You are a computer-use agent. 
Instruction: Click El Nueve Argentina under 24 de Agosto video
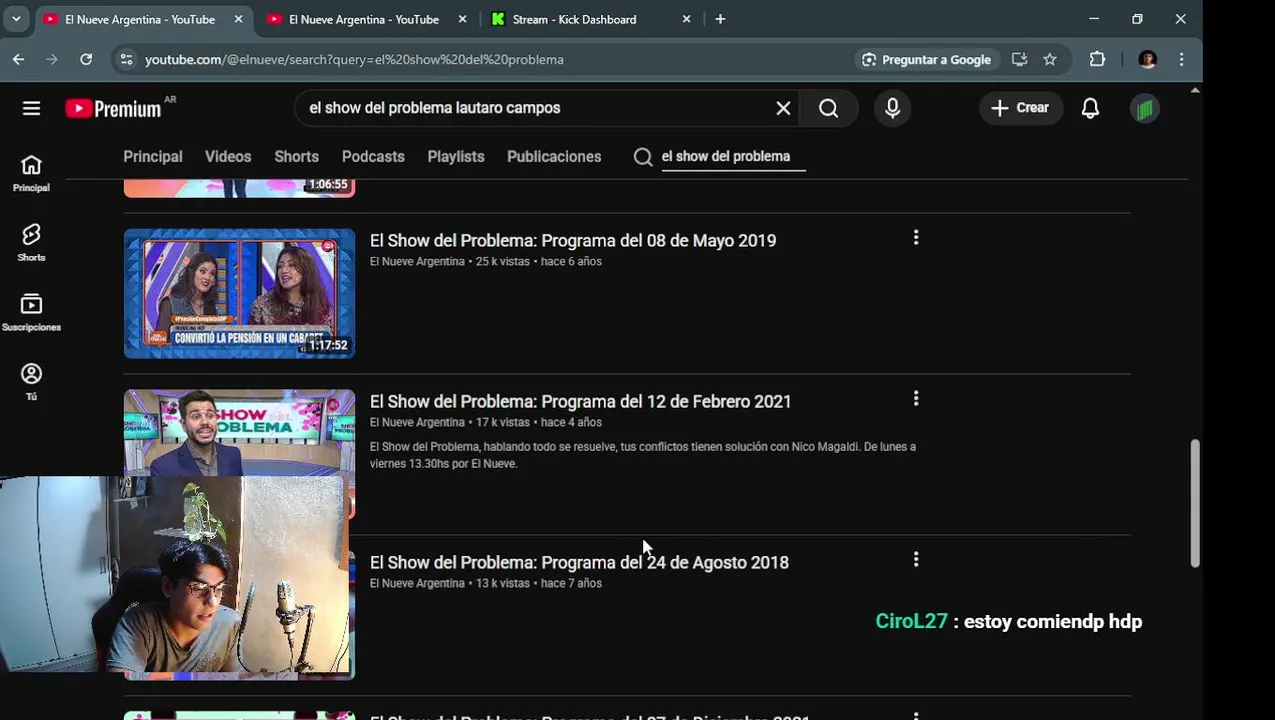[x=417, y=584]
